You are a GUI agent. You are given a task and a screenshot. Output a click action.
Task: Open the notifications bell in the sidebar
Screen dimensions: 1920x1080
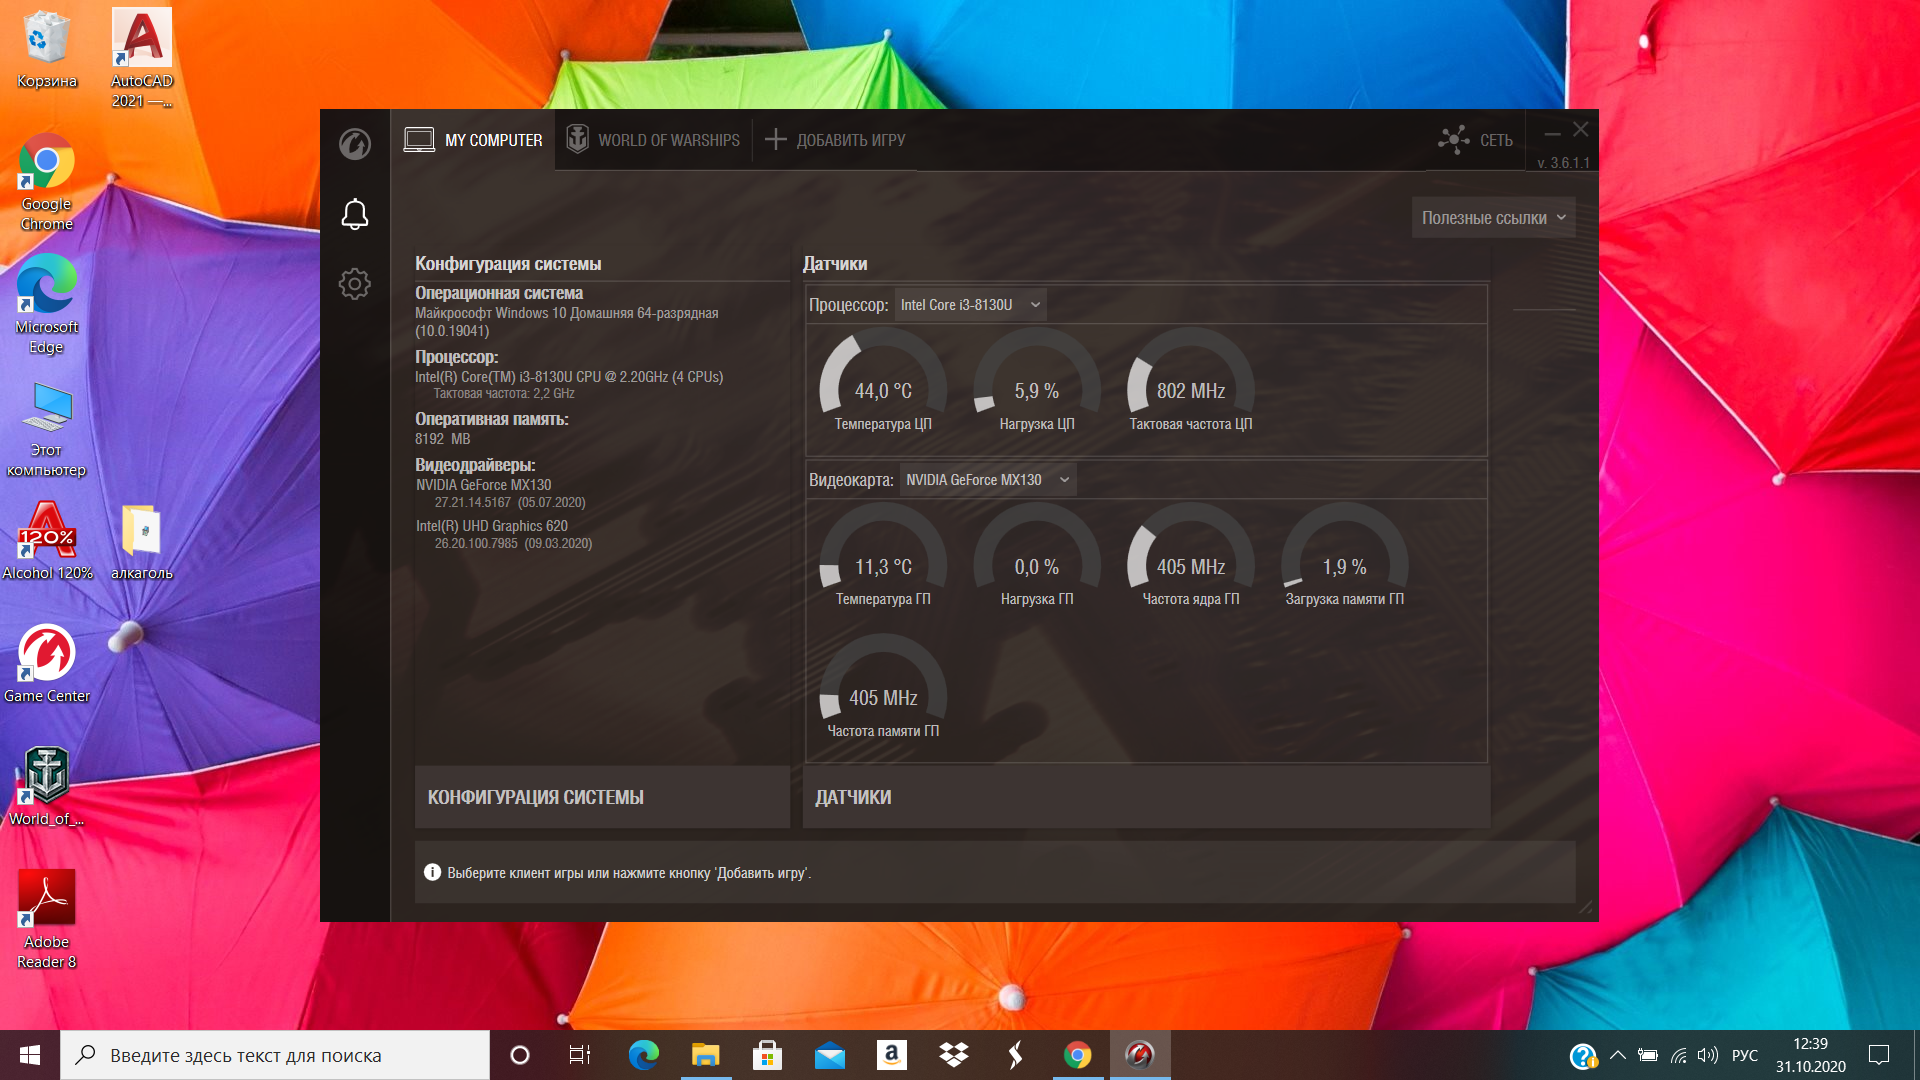pos(355,214)
